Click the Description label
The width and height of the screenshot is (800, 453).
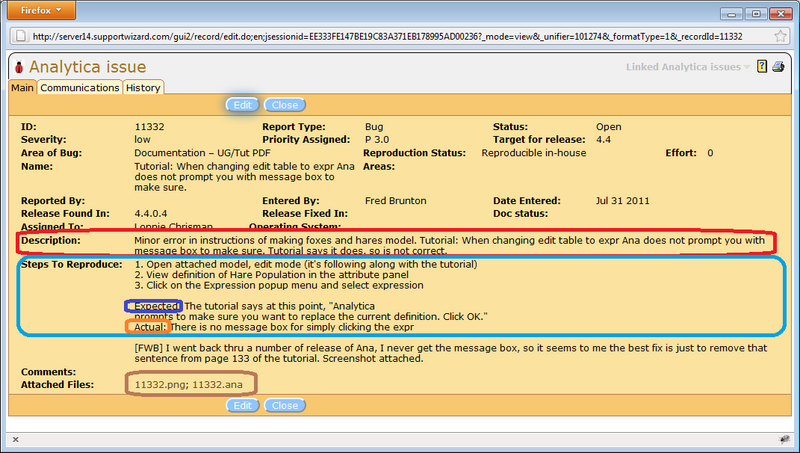pos(51,240)
